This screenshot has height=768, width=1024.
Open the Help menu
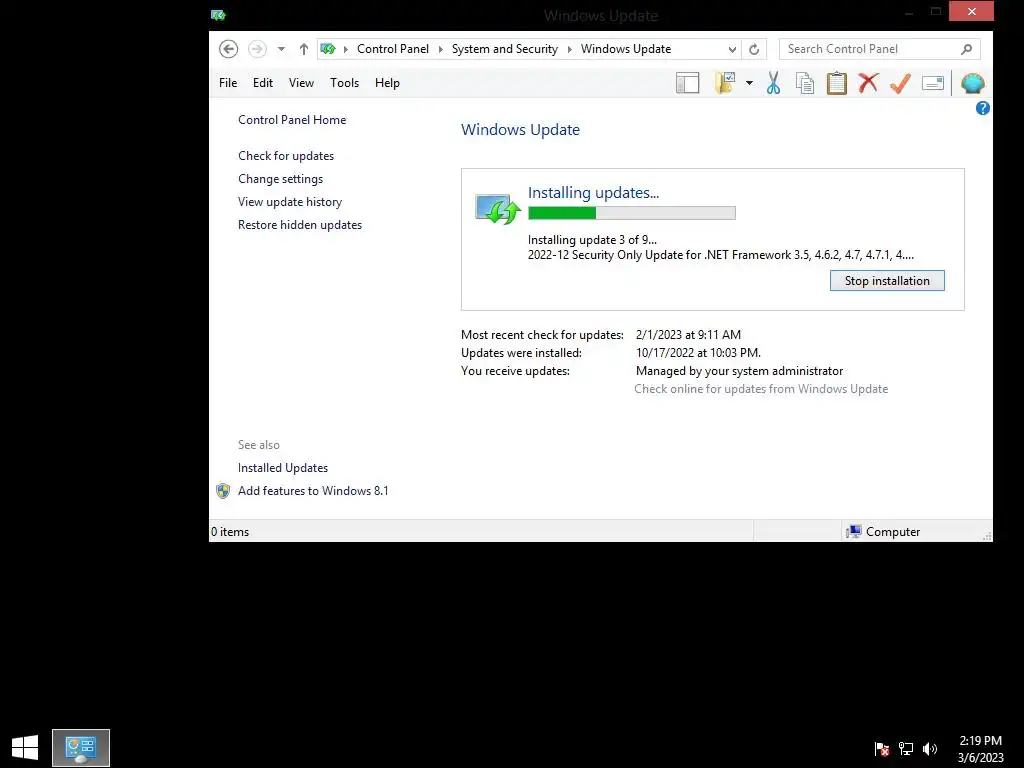pos(387,83)
